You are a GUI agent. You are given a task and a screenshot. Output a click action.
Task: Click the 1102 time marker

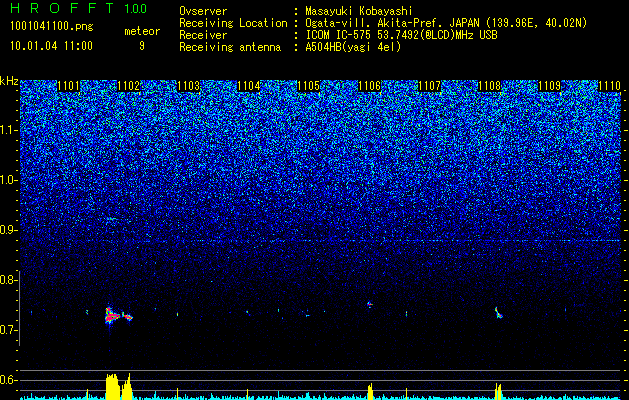click(x=128, y=86)
